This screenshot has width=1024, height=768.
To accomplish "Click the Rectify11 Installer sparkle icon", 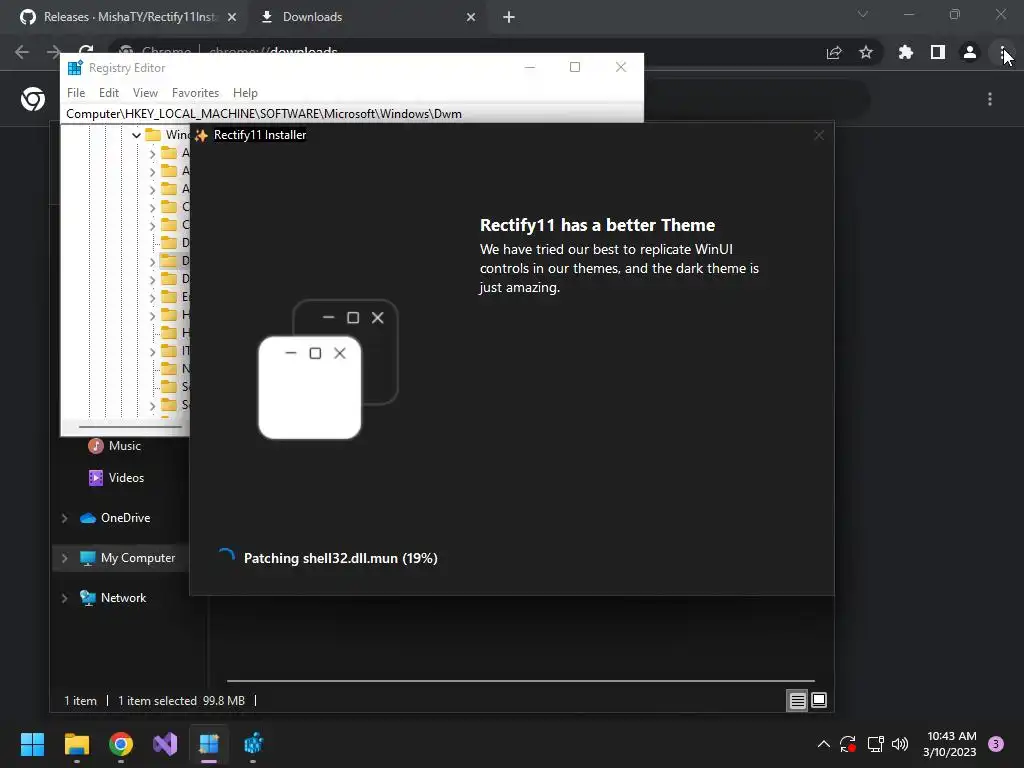I will coord(201,135).
